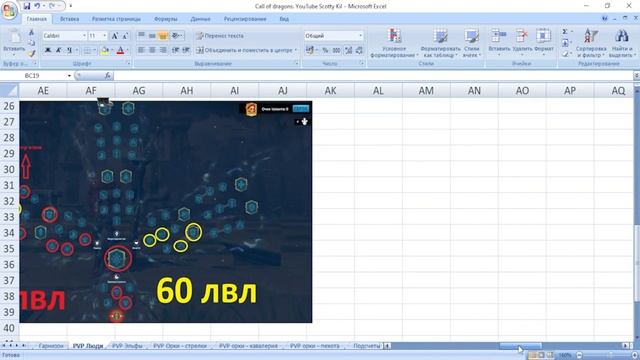
Task: Open Cell Styles (Стили ячеек) gallery
Action: click(471, 43)
